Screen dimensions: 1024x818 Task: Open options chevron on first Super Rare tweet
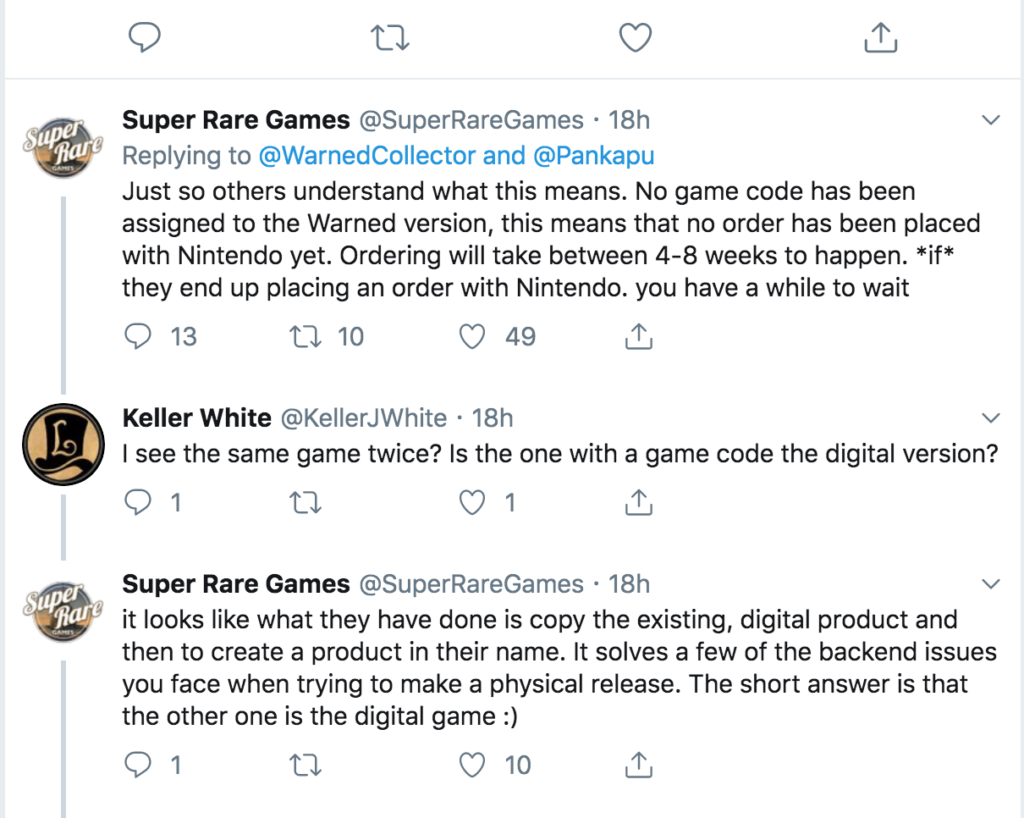(991, 121)
